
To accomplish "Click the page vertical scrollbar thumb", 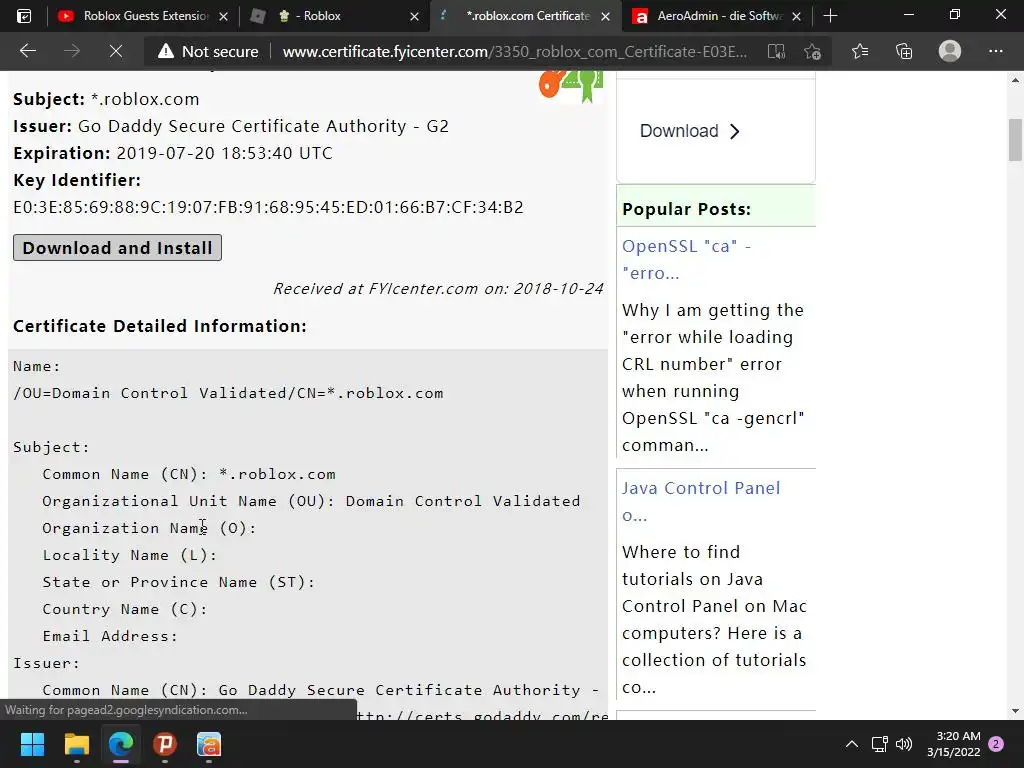I will pos(1015,139).
